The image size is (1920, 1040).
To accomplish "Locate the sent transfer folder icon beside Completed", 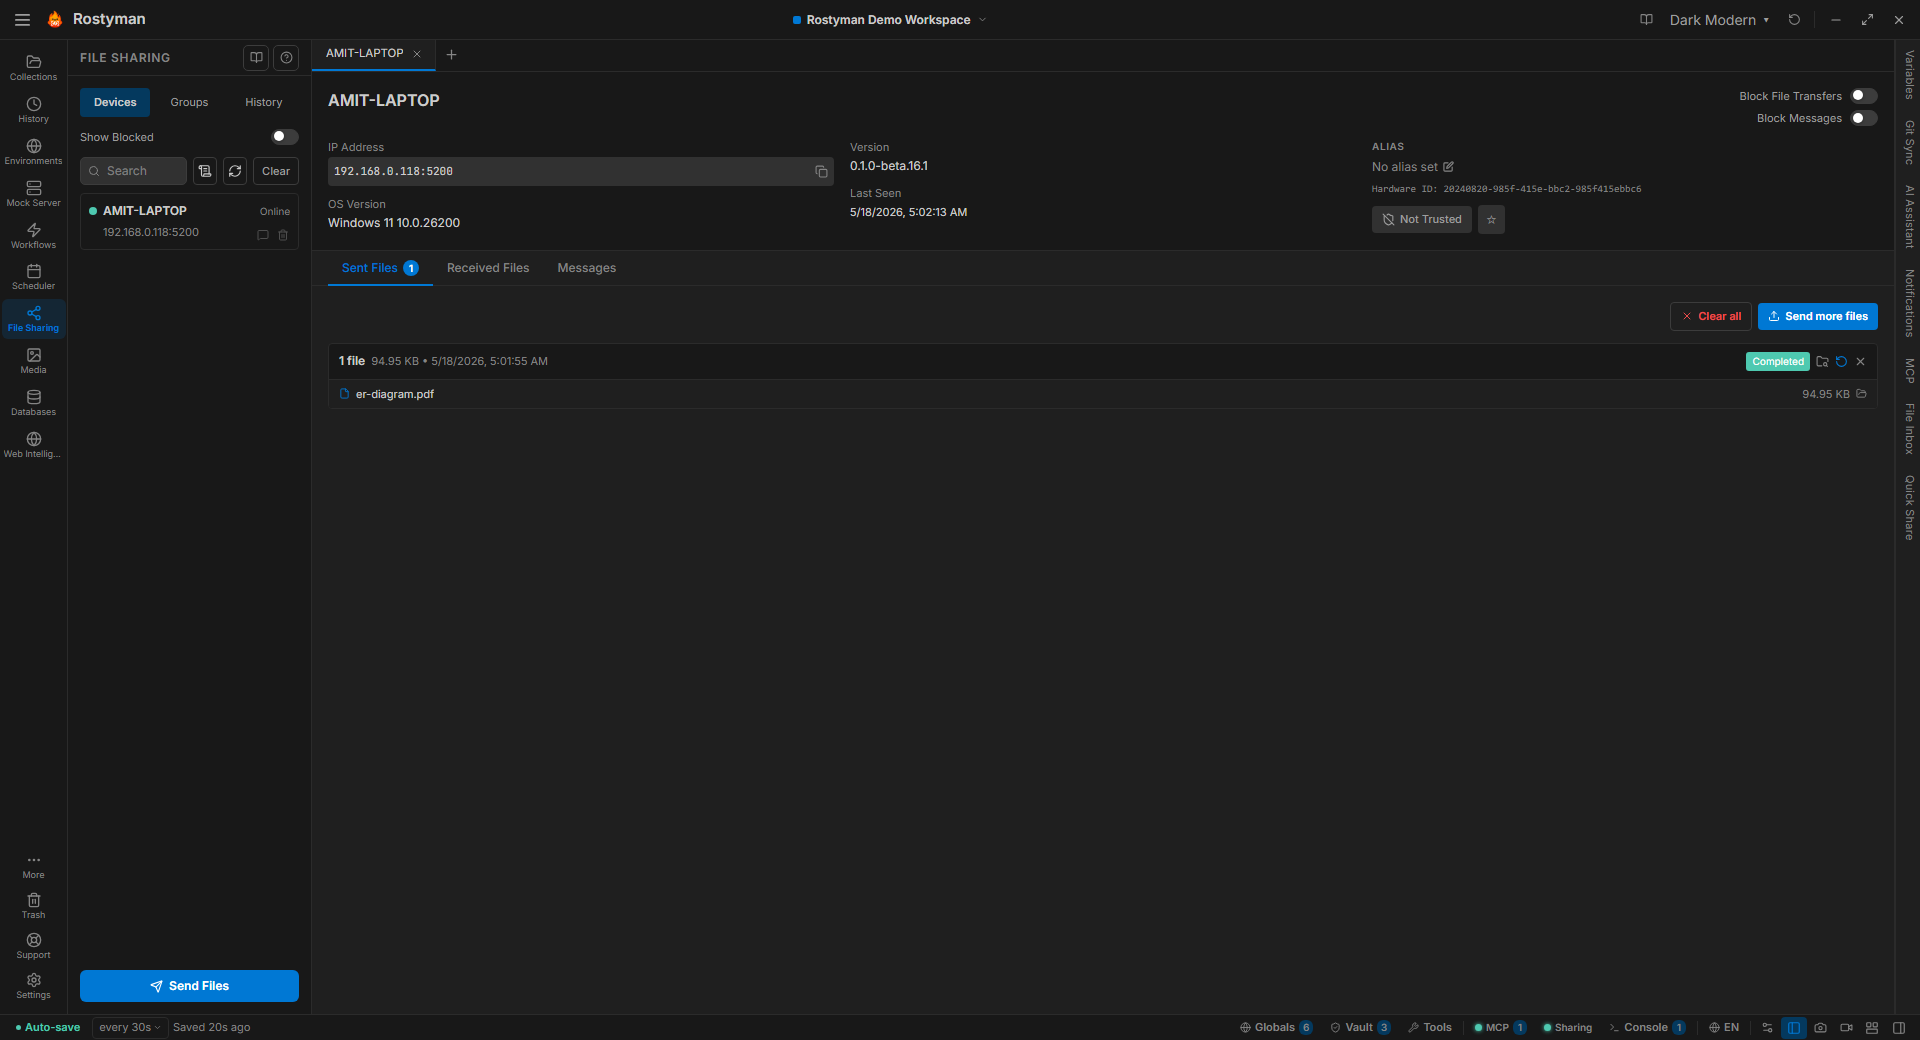I will point(1822,362).
